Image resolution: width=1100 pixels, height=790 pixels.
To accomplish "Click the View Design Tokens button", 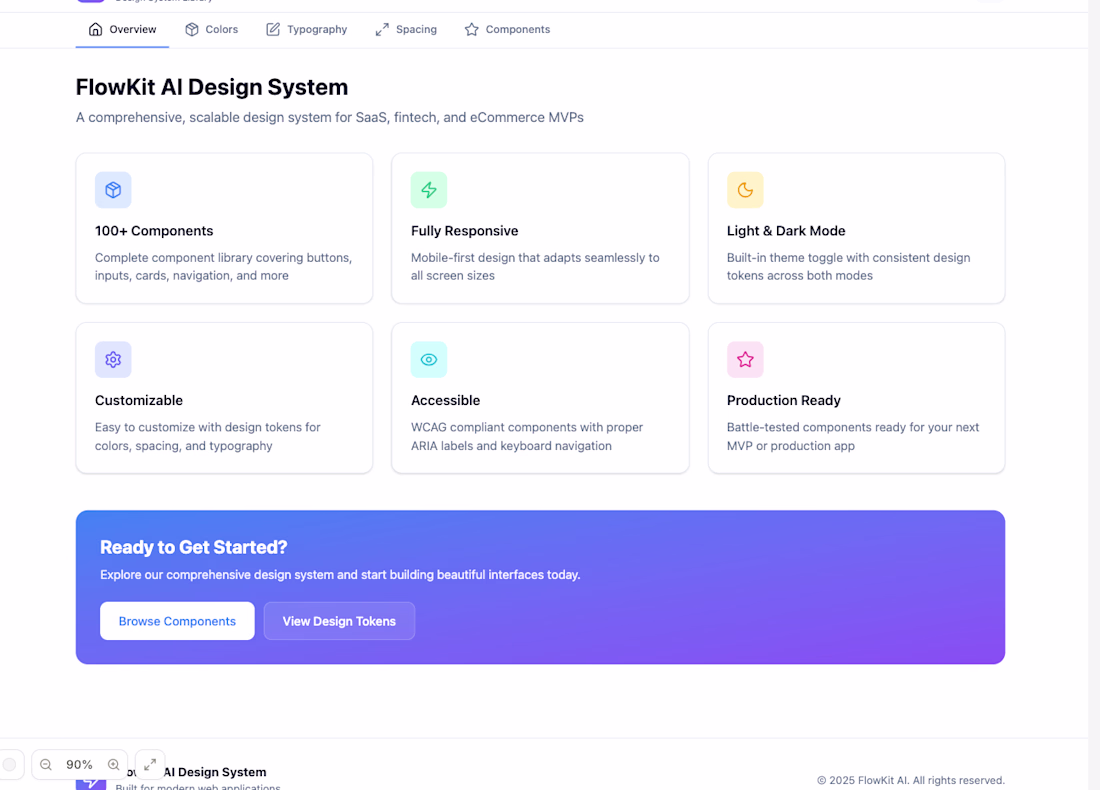I will (x=339, y=621).
